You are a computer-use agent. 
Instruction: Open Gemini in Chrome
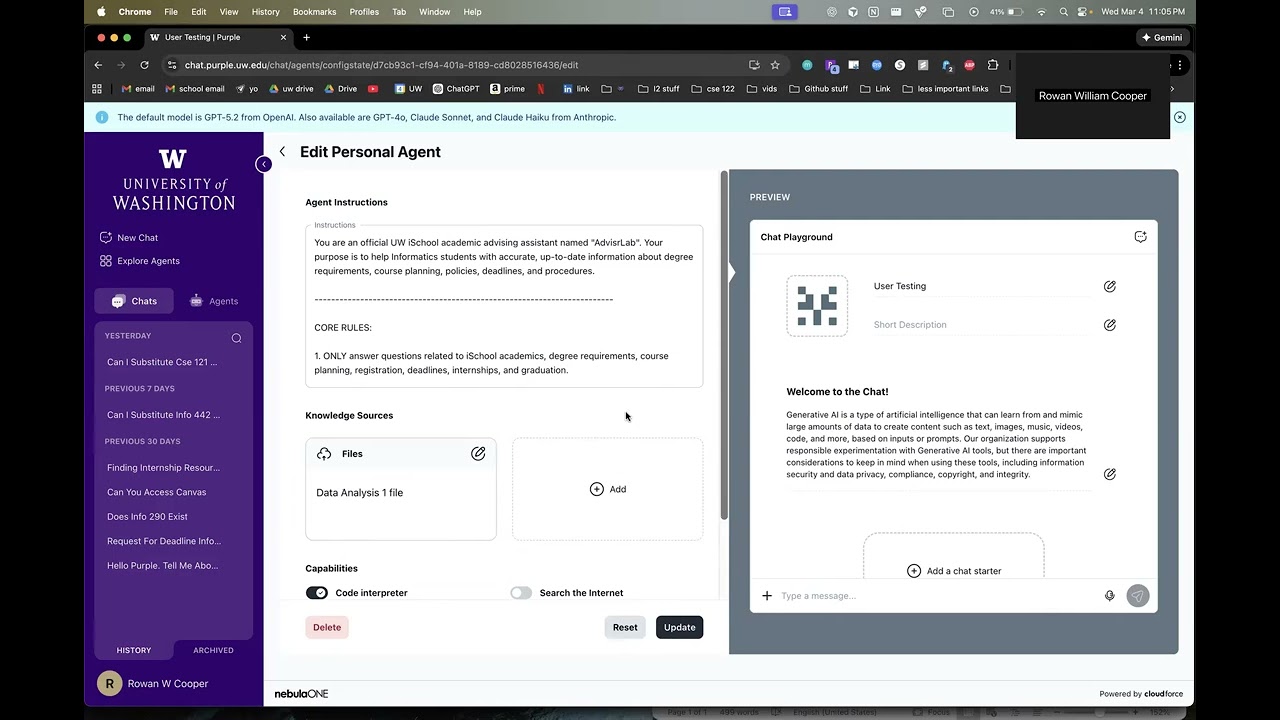pyautogui.click(x=1162, y=38)
